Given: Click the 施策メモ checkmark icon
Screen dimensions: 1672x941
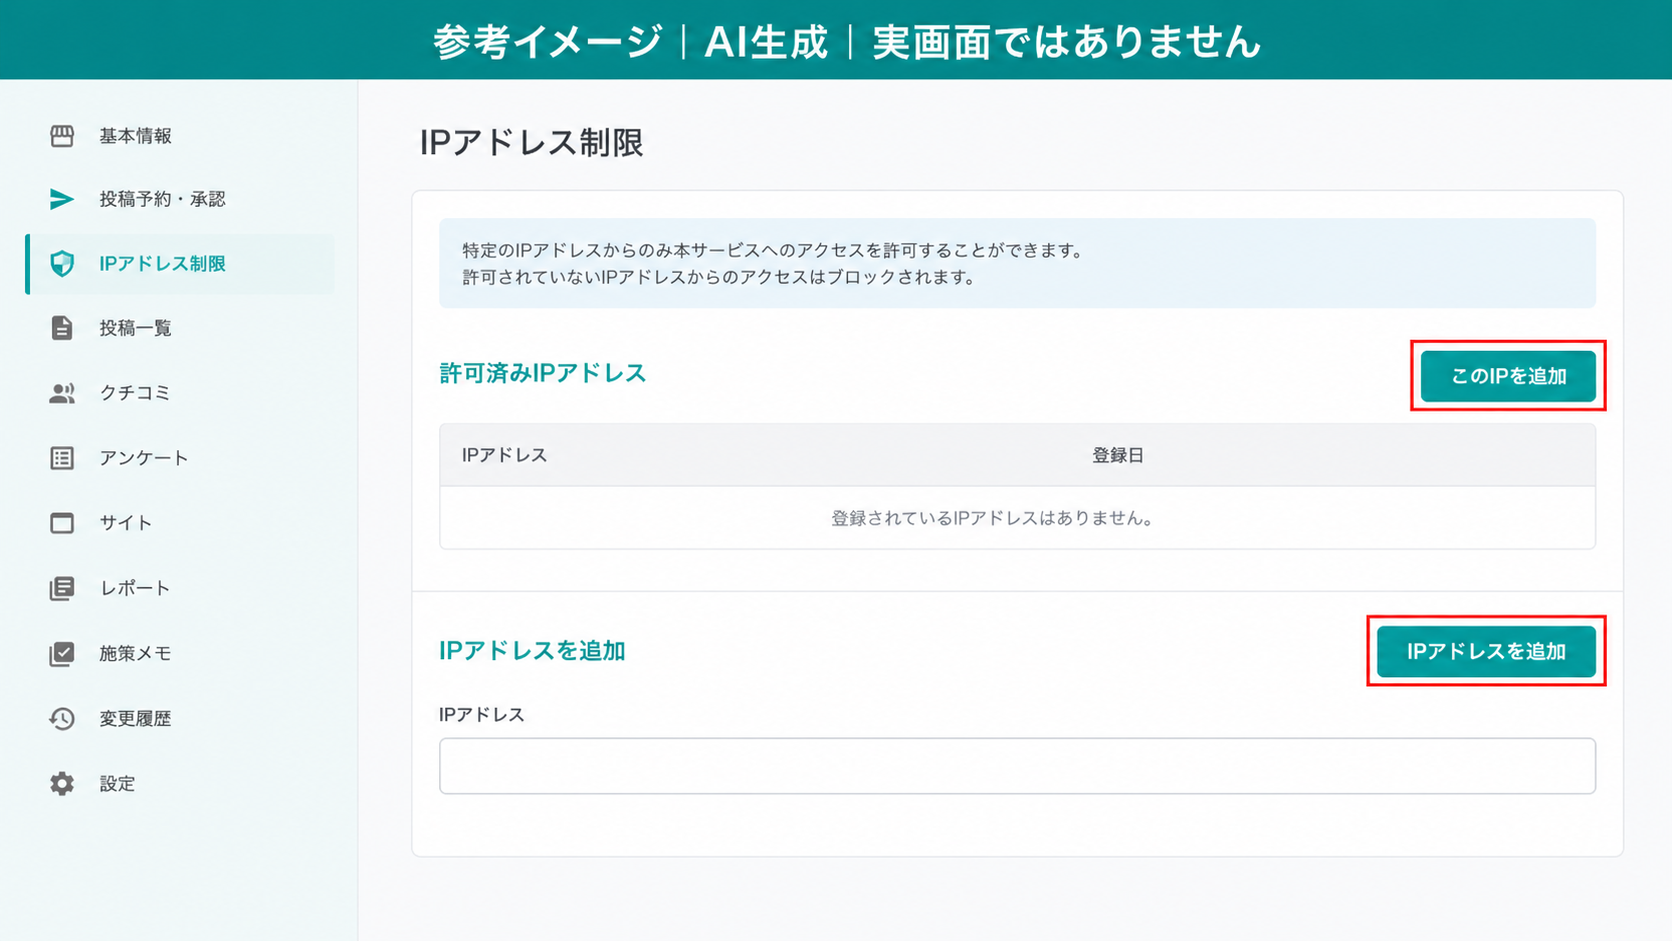Looking at the screenshot, I should click(x=62, y=653).
